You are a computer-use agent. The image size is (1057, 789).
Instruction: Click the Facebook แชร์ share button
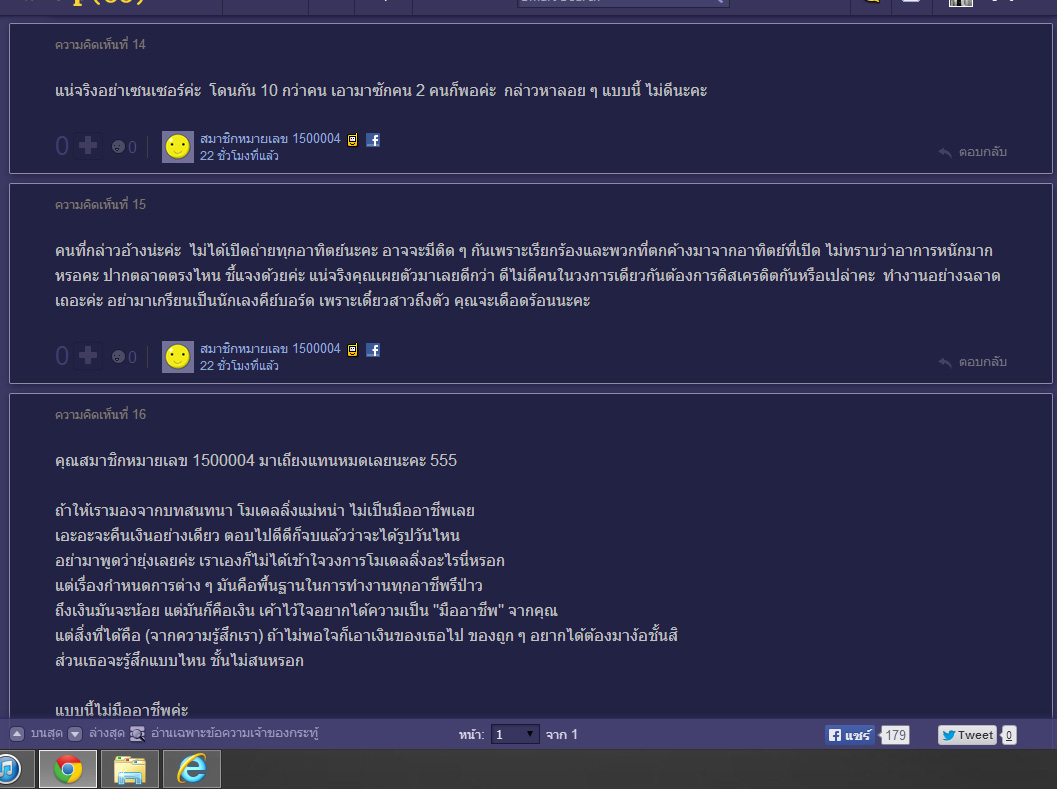click(x=849, y=735)
